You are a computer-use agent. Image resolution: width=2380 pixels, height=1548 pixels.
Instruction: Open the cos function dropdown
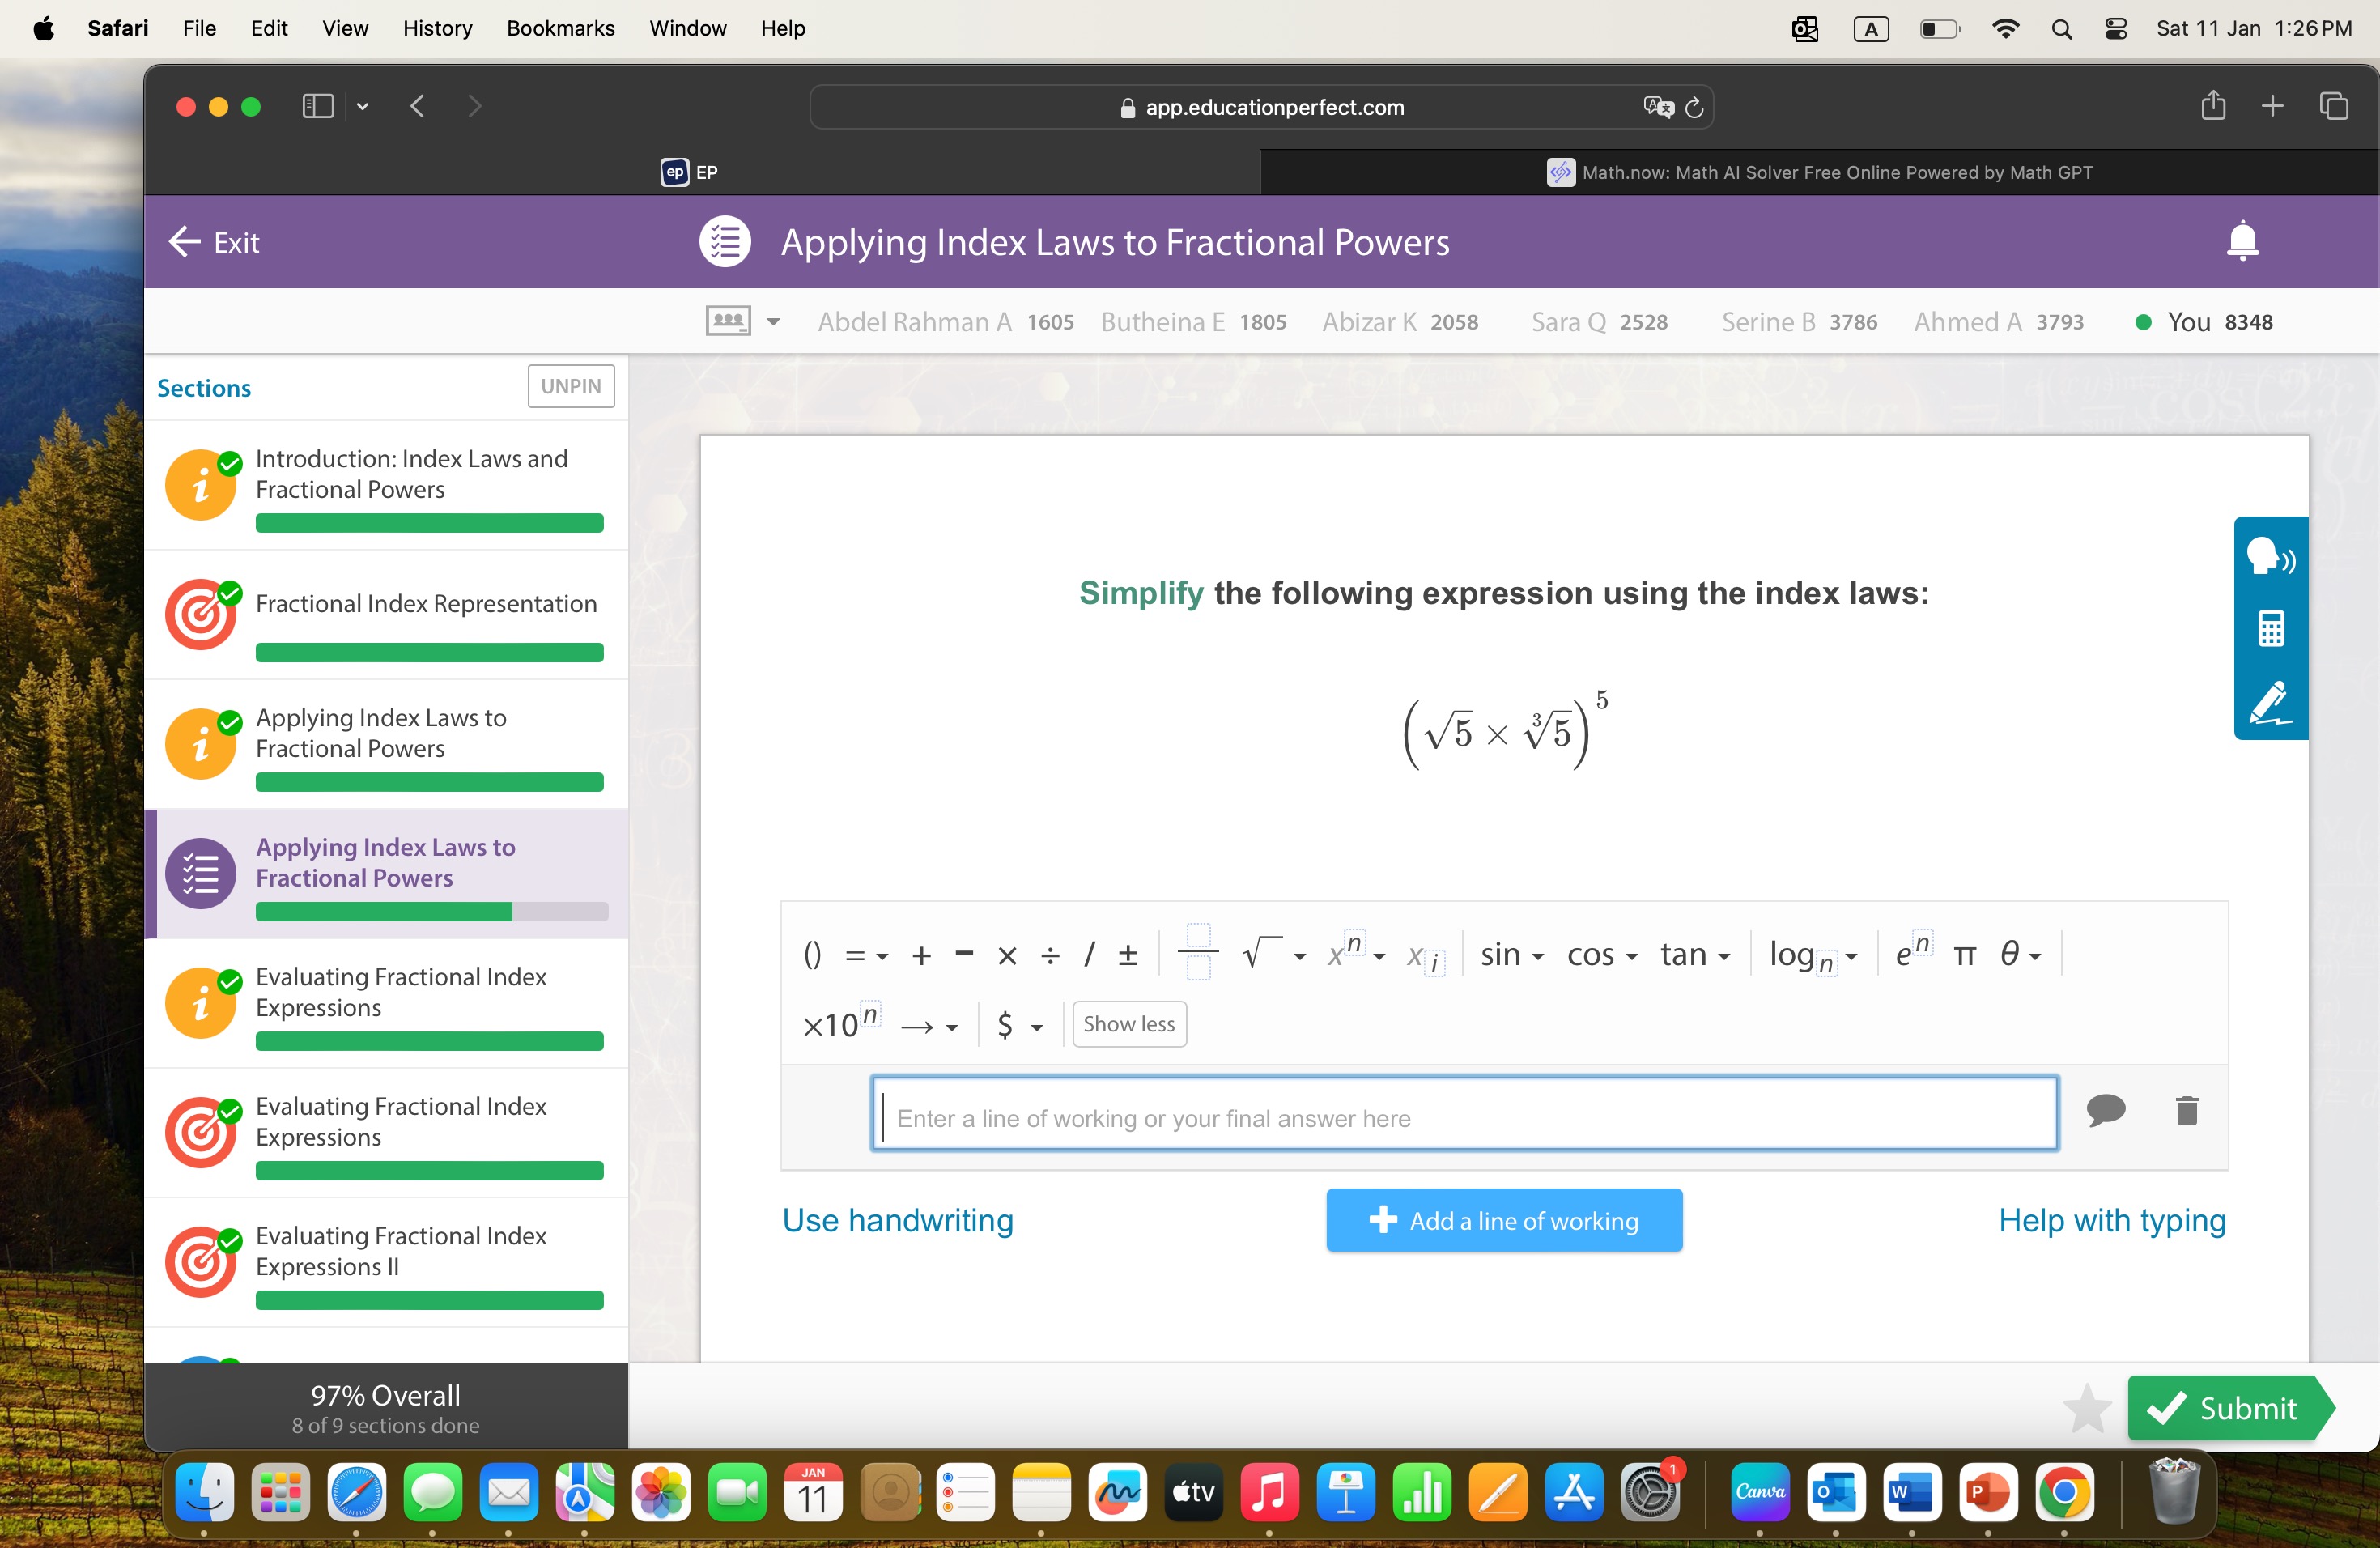click(x=1601, y=955)
